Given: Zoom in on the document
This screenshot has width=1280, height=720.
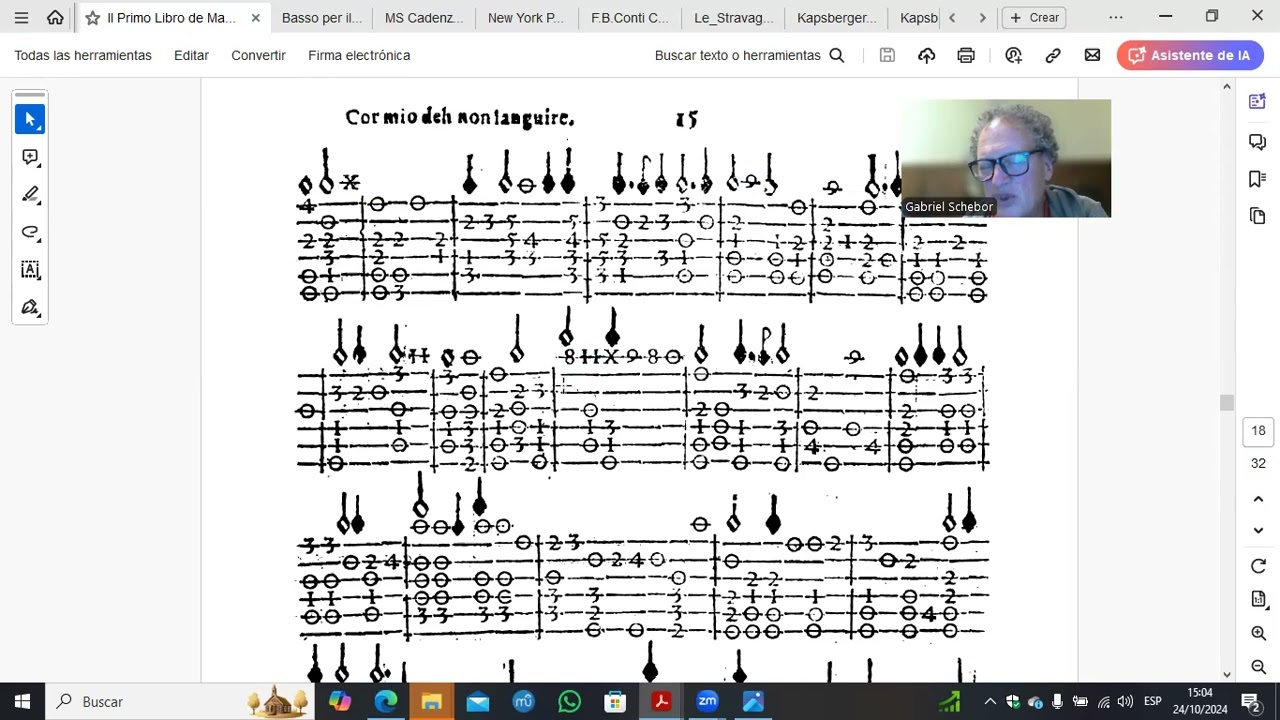Looking at the screenshot, I should 1258,633.
